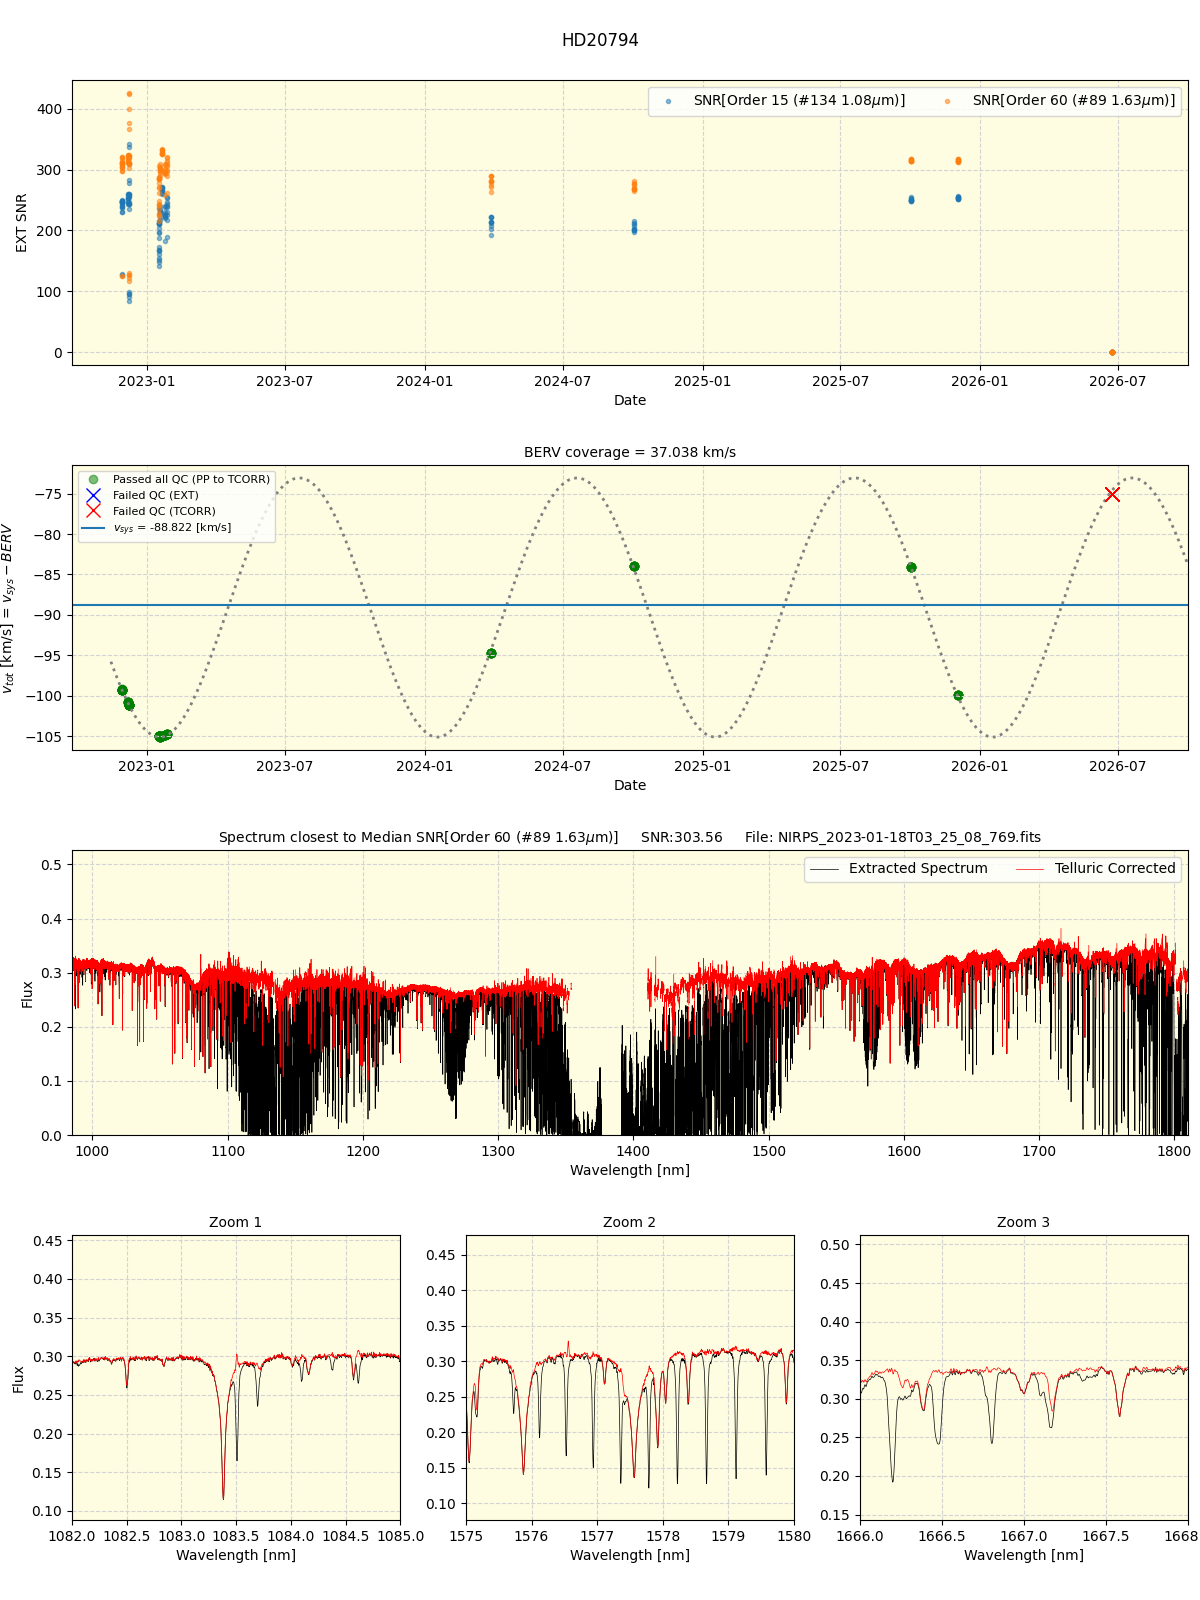Click the red X data point near 2026-07
1200x1600 pixels.
[x=1112, y=495]
